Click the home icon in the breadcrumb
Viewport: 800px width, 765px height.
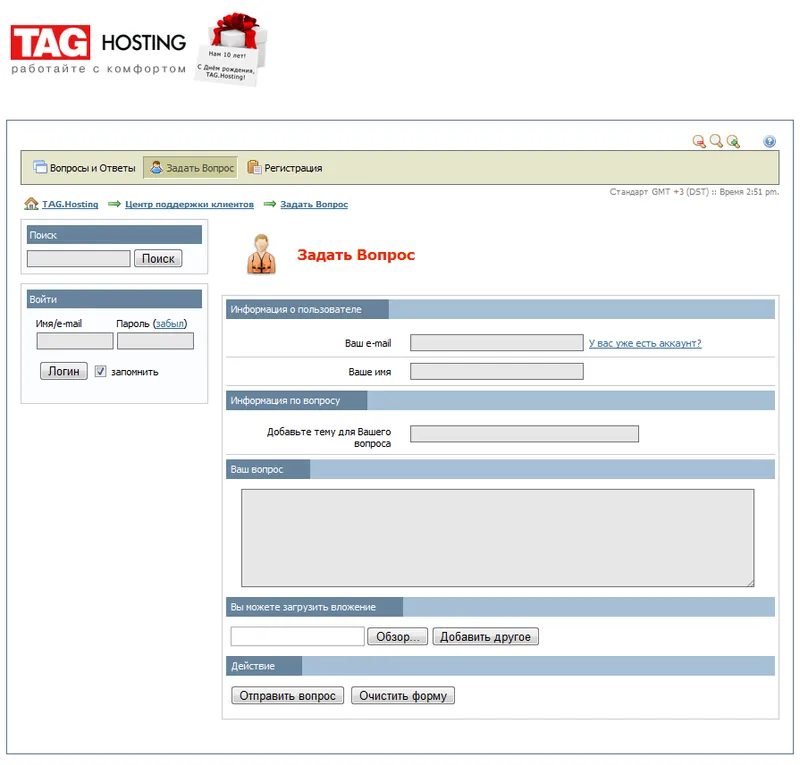(x=31, y=204)
